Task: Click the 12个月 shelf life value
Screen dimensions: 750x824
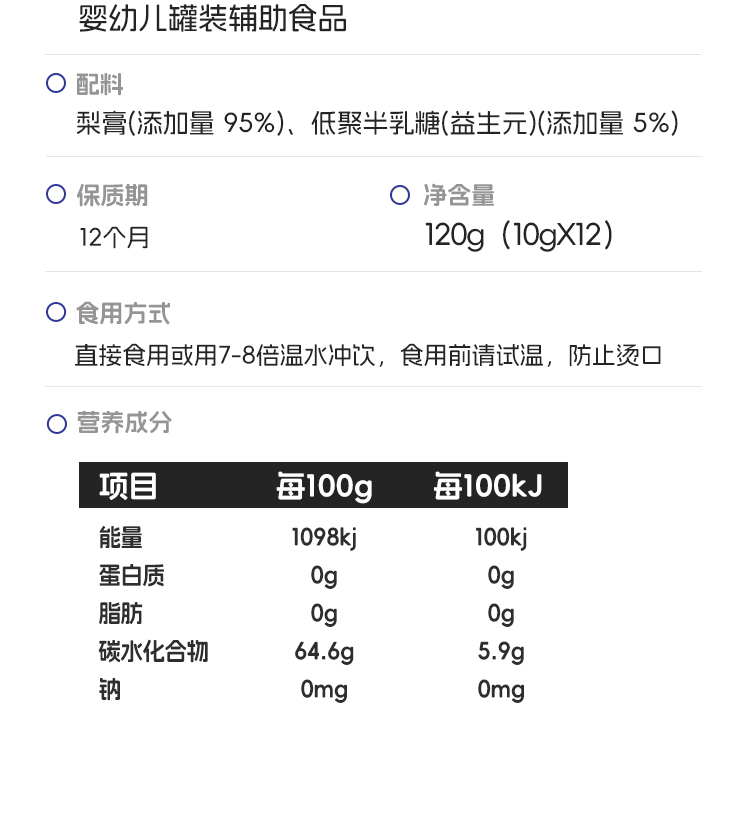Action: pos(114,238)
